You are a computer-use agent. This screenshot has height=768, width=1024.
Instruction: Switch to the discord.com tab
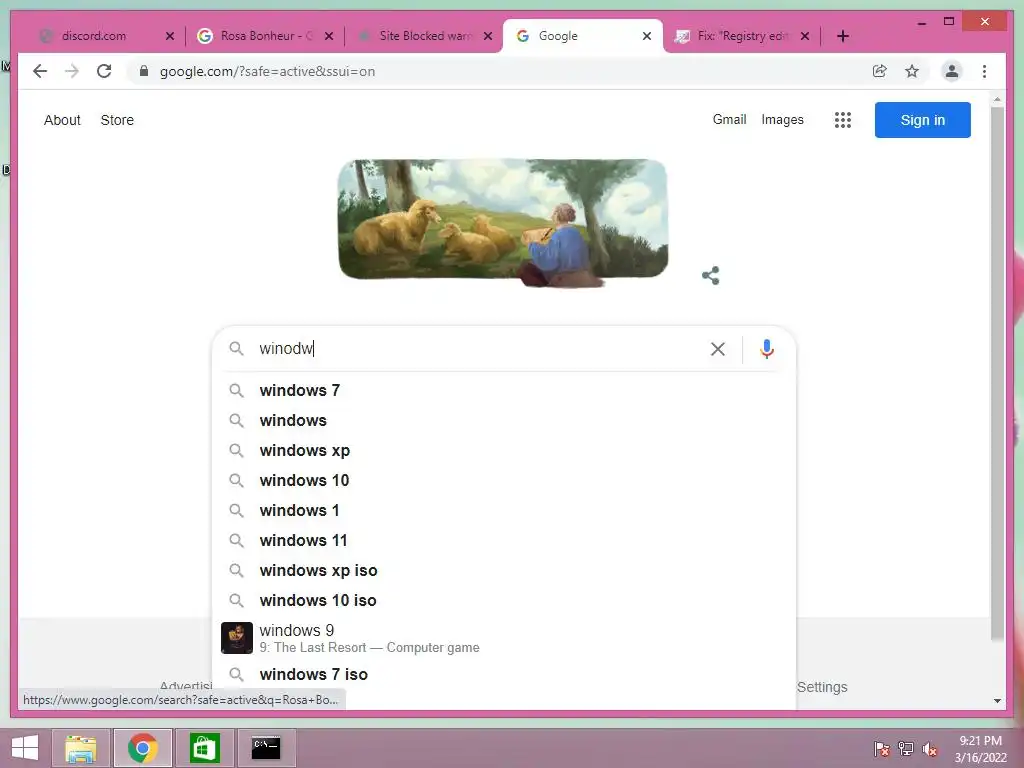pos(93,36)
